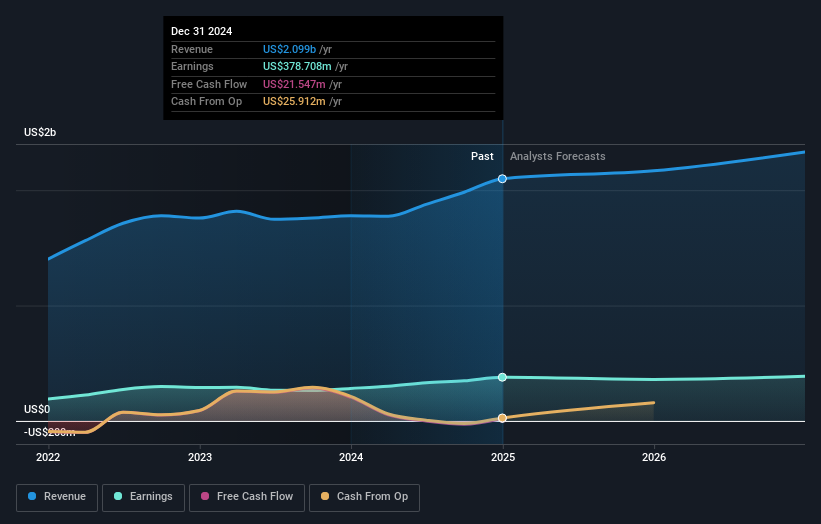Select the Earnings data point at 2025
This screenshot has width=821, height=524.
click(502, 377)
